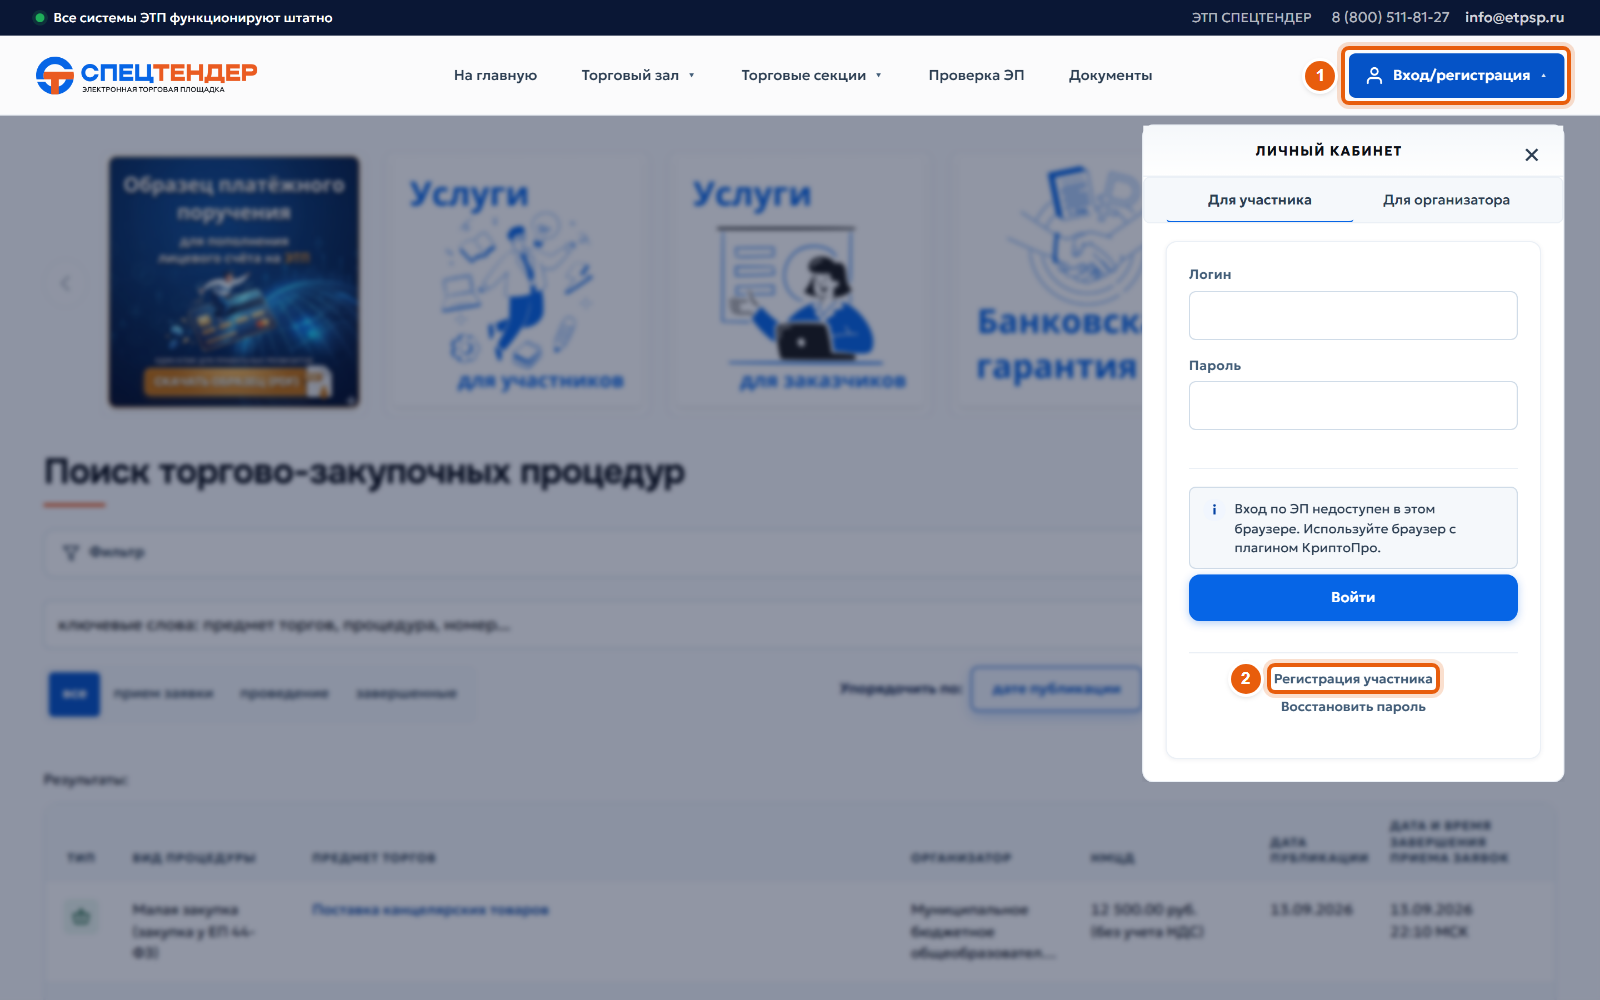Image resolution: width=1600 pixels, height=1000 pixels.
Task: Expand the Торговые секции dropdown
Action: pos(812,75)
